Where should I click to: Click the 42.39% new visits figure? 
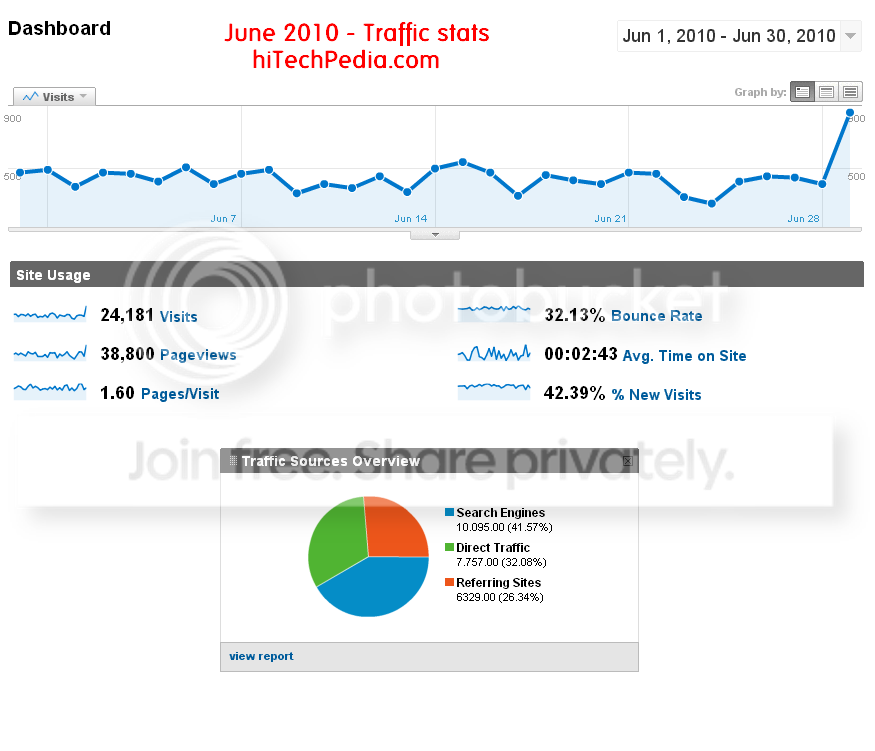coord(575,393)
